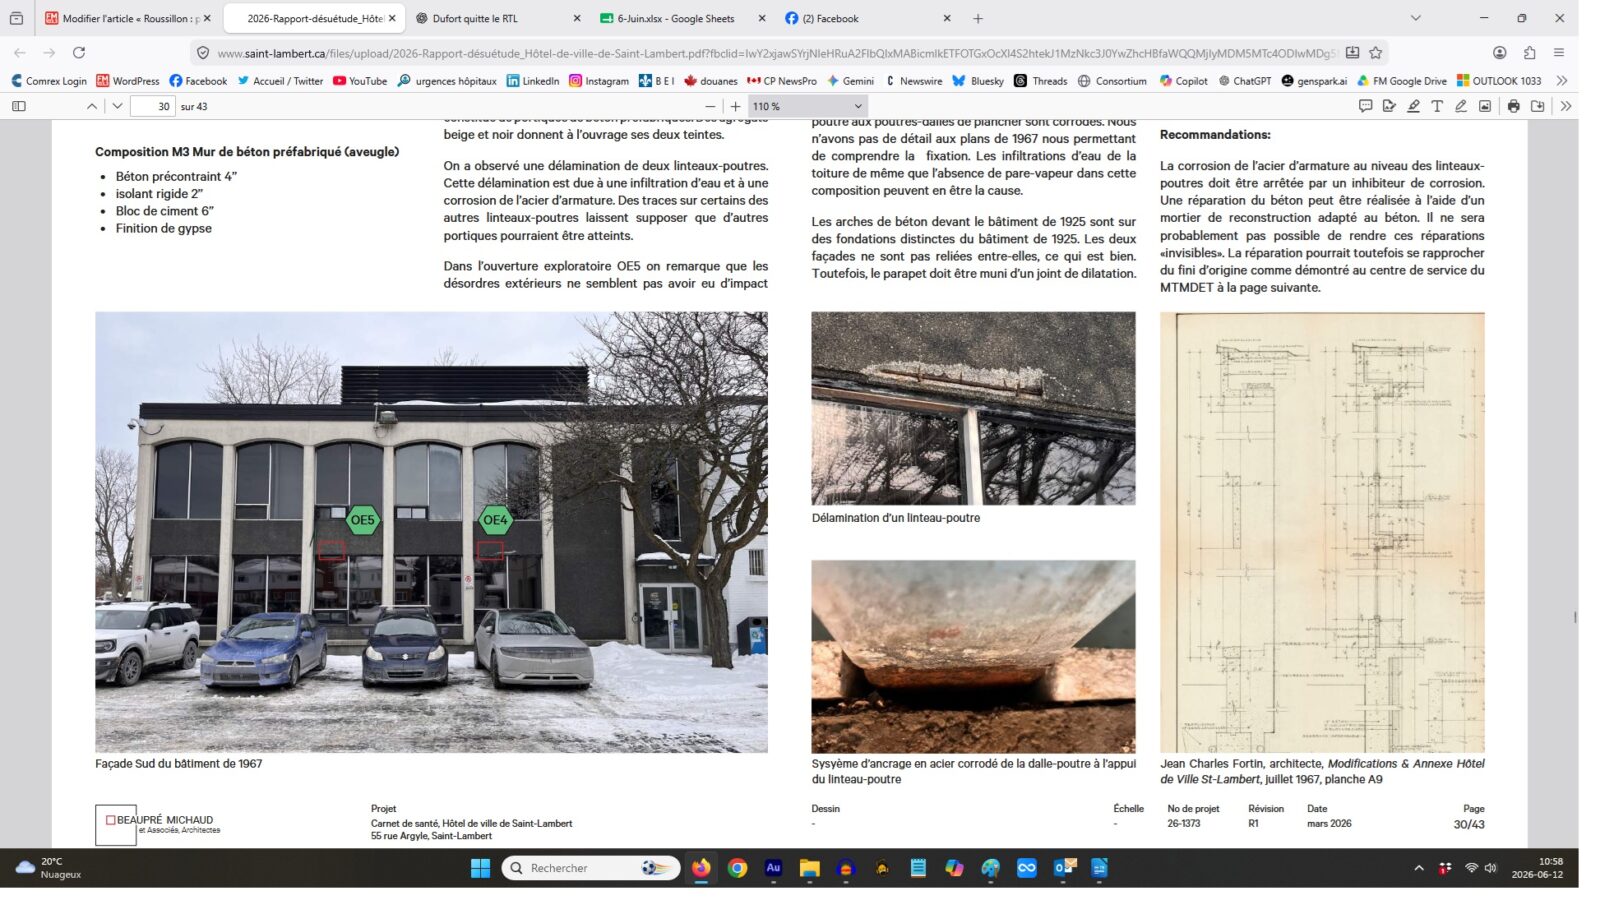
Task: Open the Add Image tool
Action: pos(1485,106)
